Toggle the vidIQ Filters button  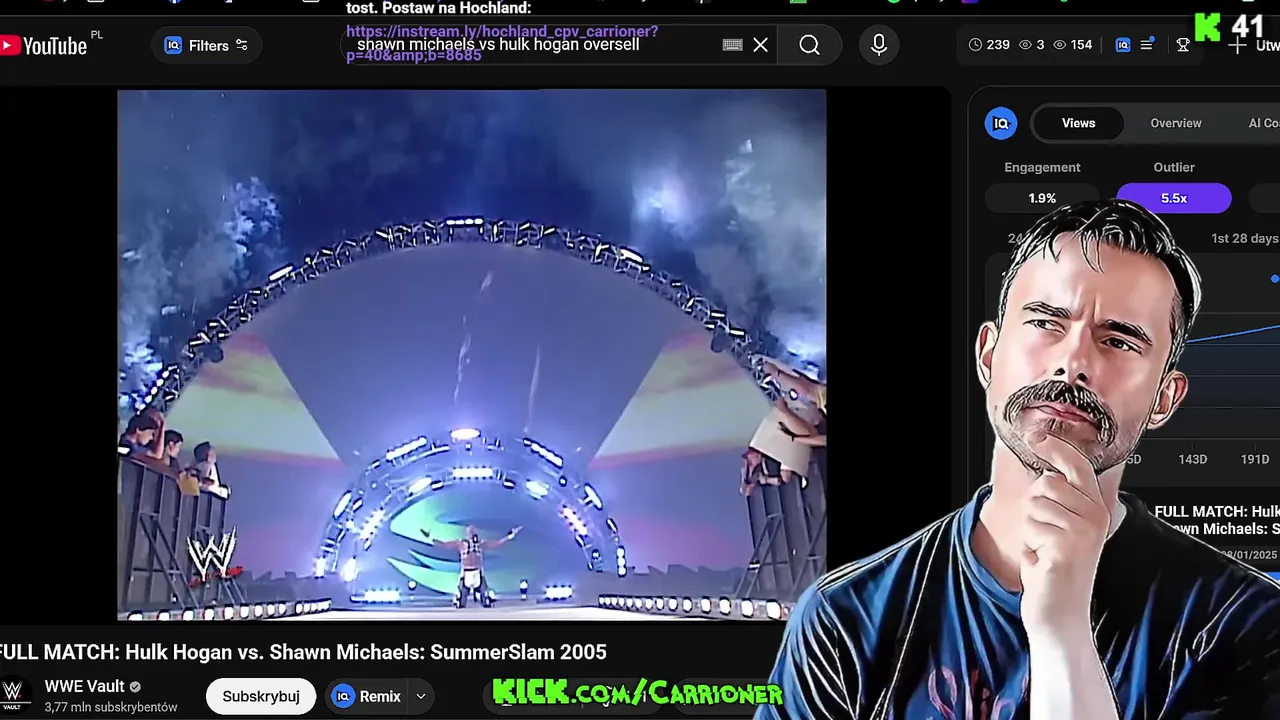206,45
